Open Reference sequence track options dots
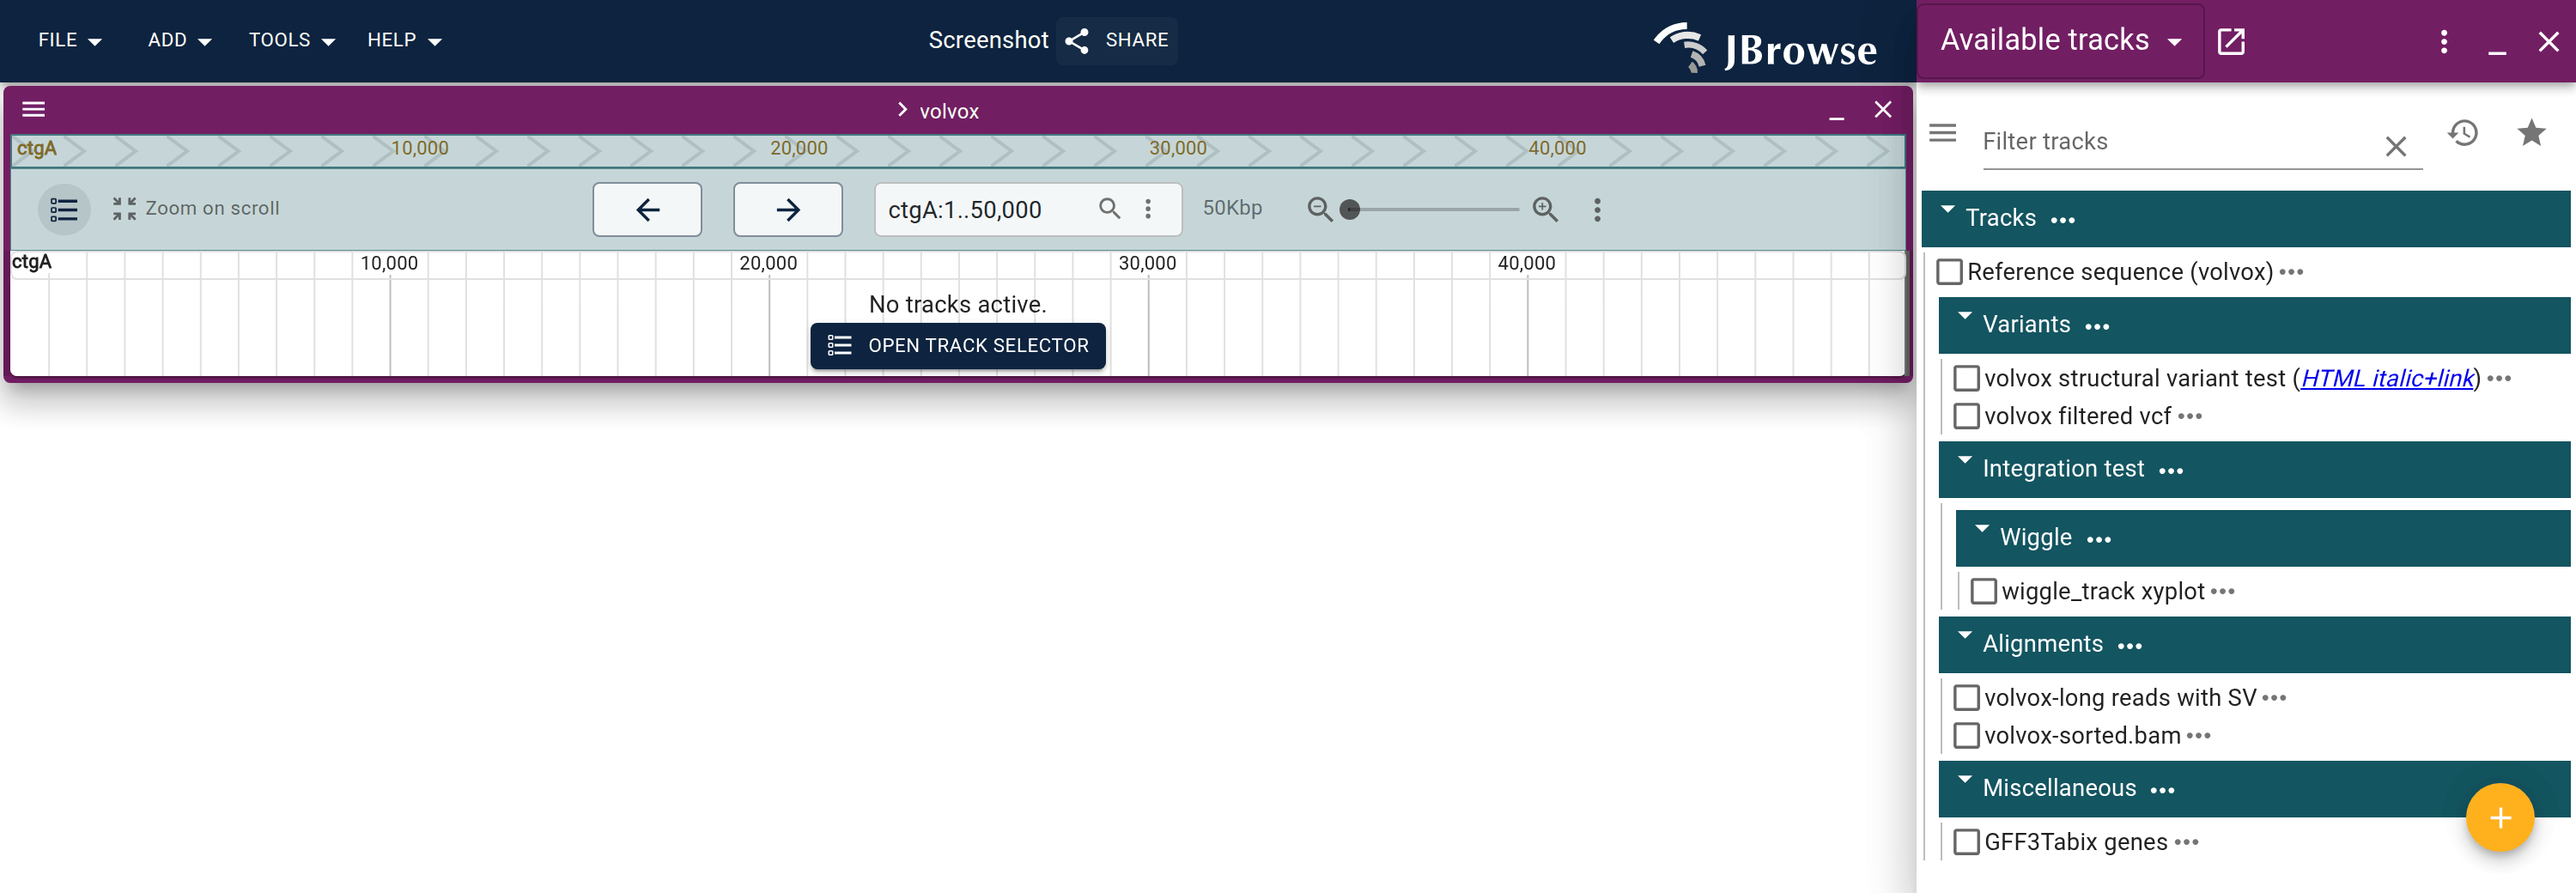This screenshot has height=893, width=2576. (2291, 272)
